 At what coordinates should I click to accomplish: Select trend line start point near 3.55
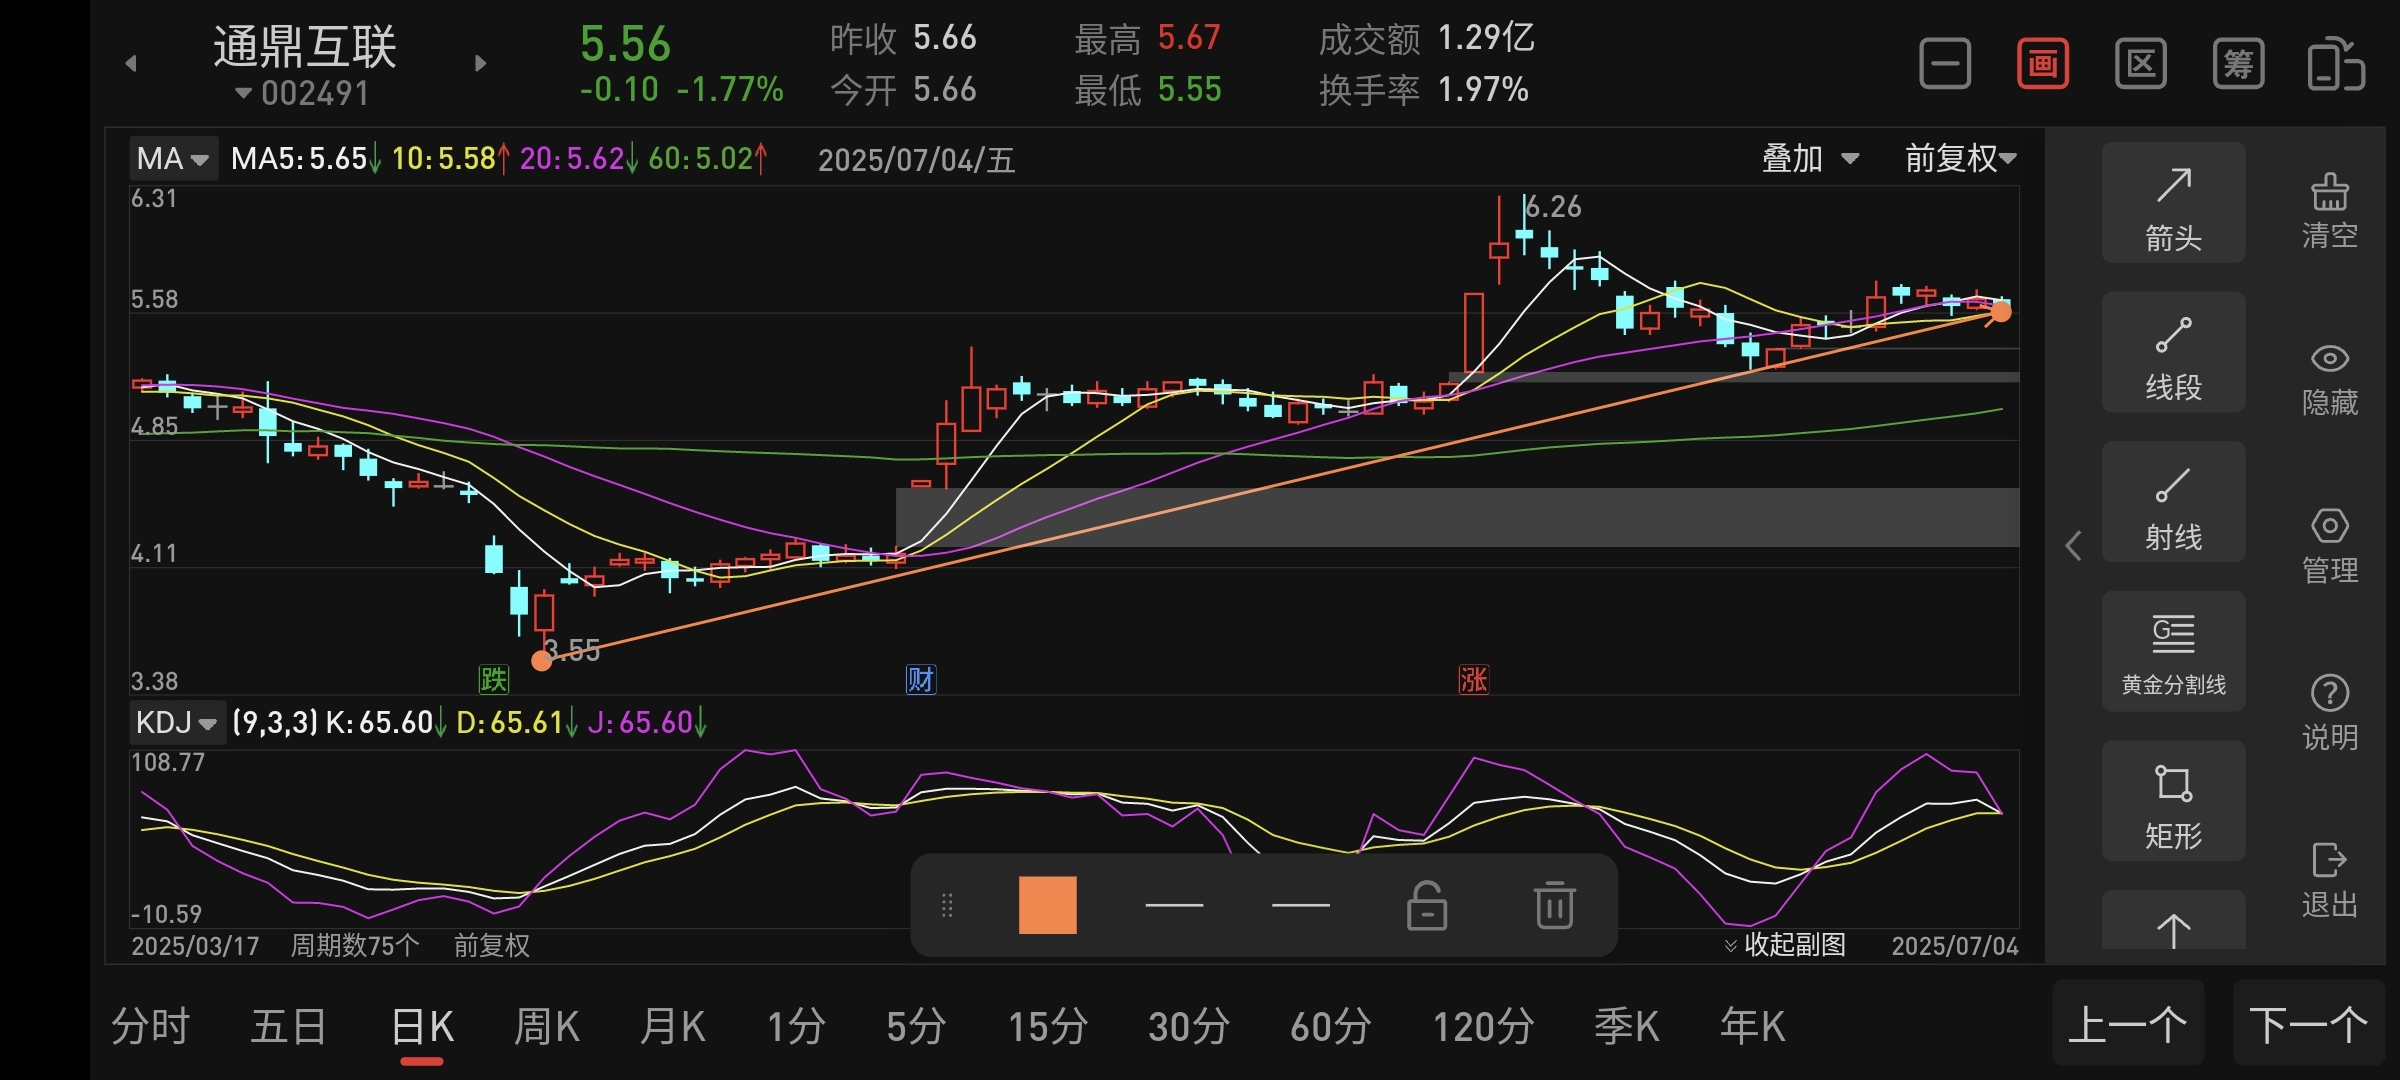tap(542, 660)
